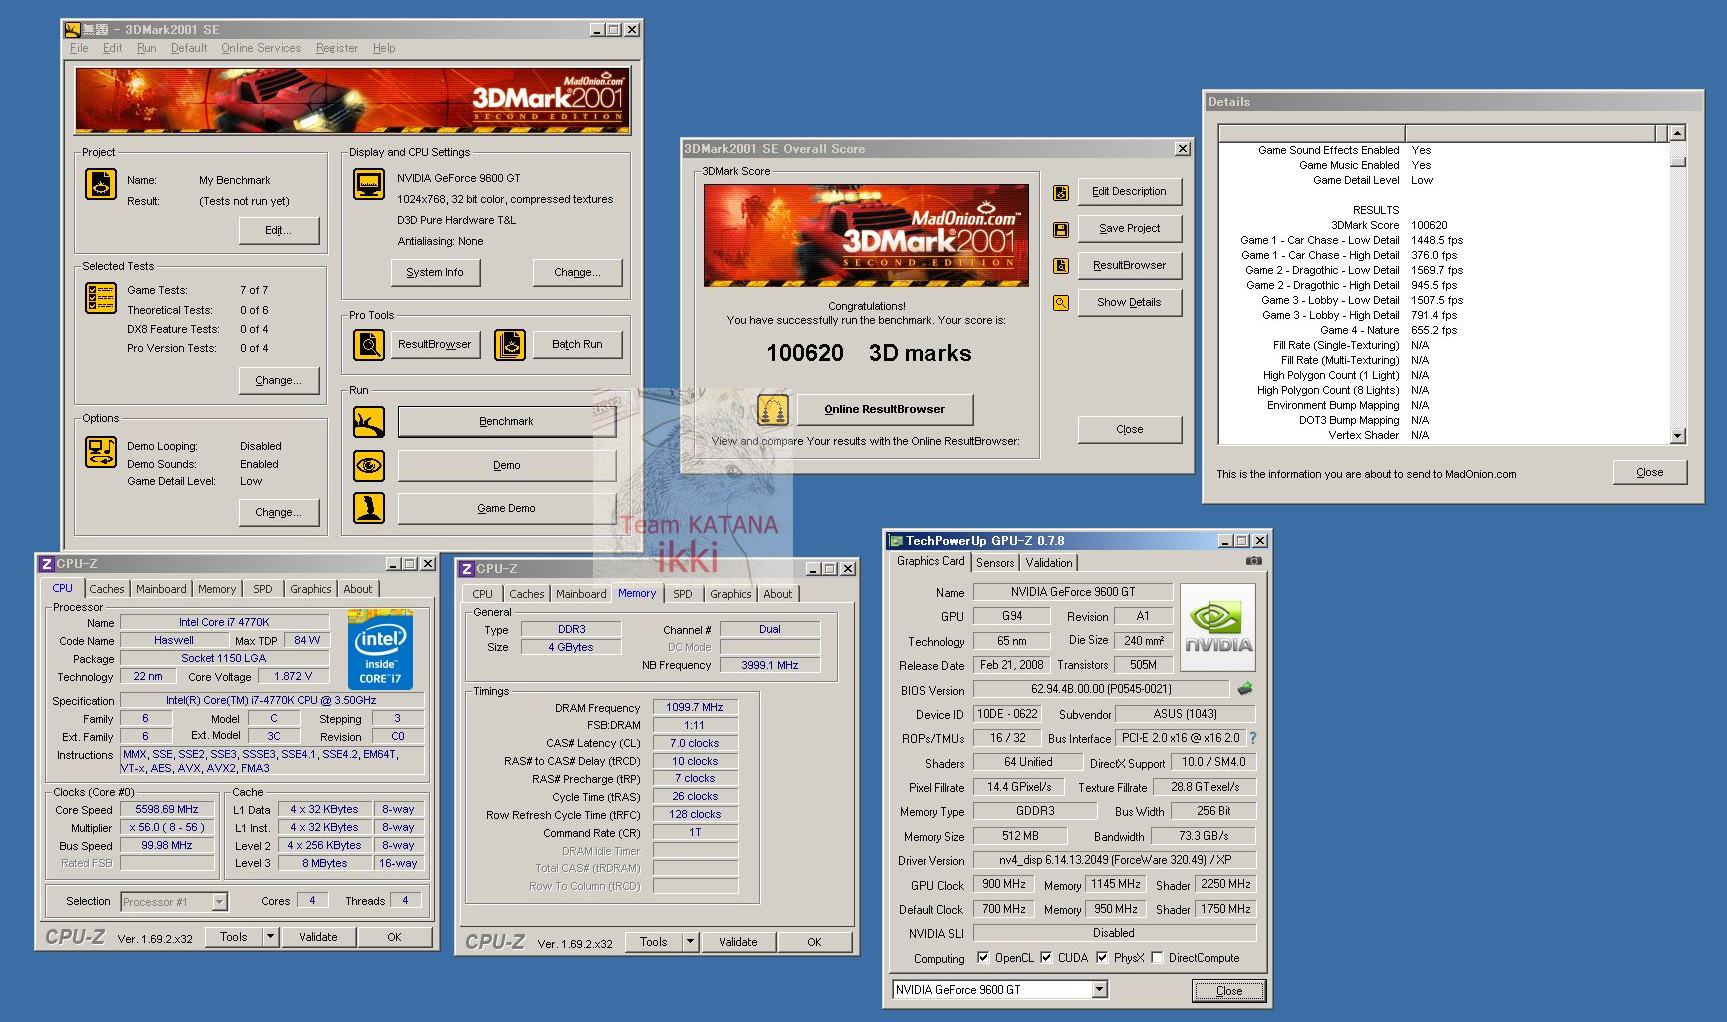
Task: Click the Options demo looping icon
Action: (x=101, y=452)
